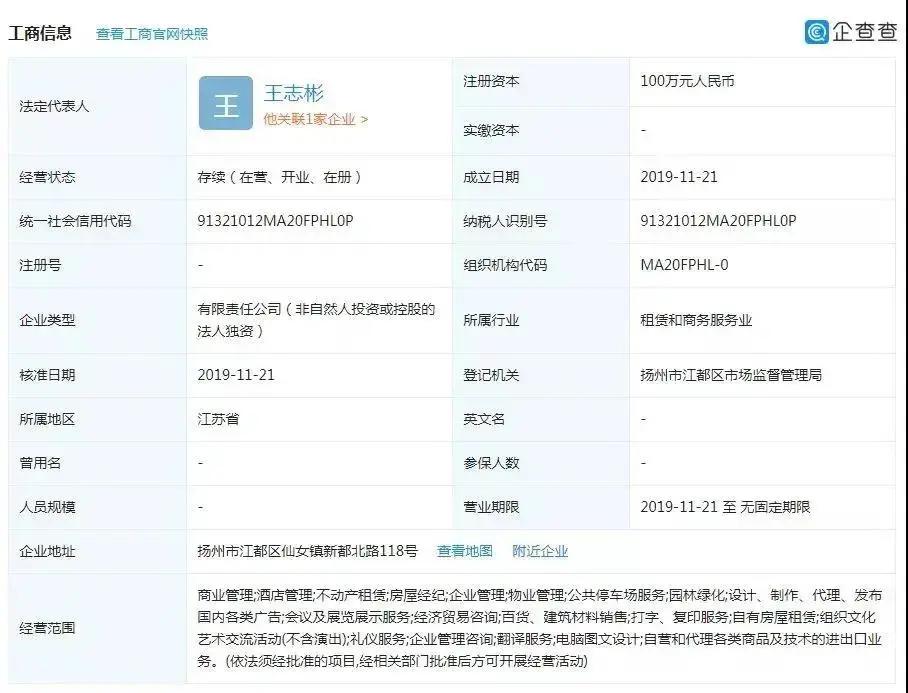
Task: Click the 工商信息 section header
Action: (41, 31)
